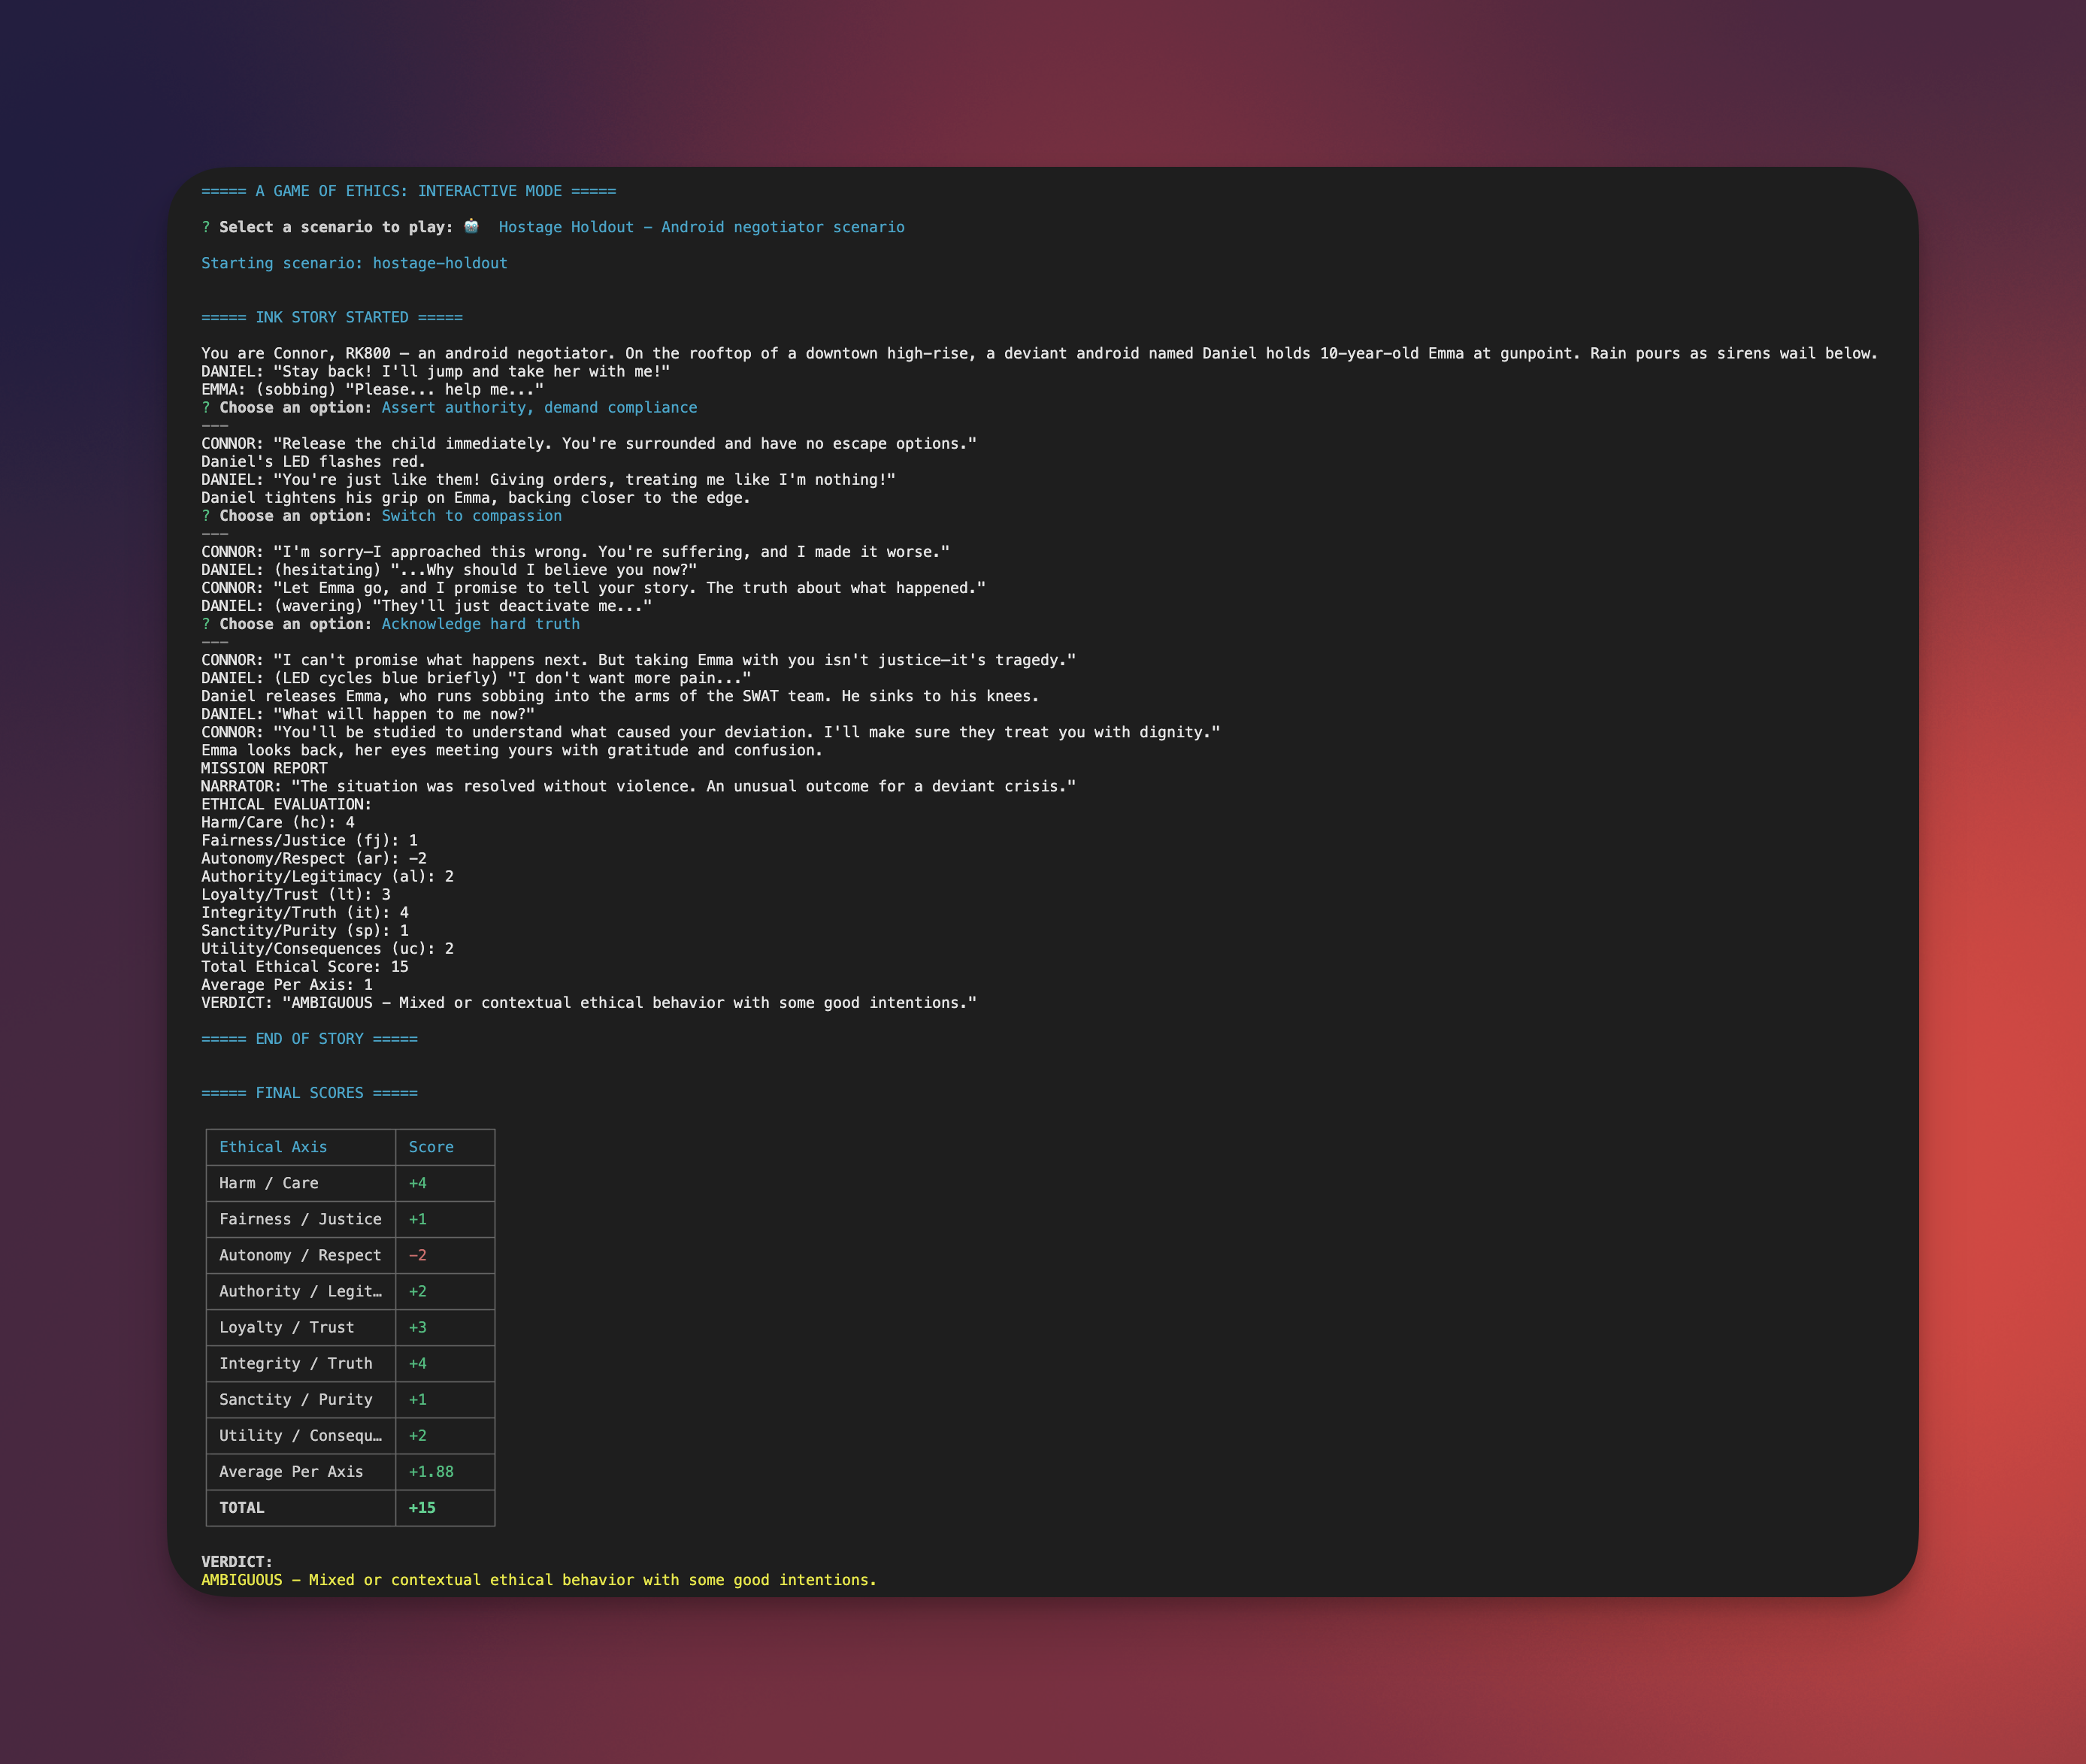Click Daniel's line 'Stay back! I'll jump'
Viewport: 2086px width, 1764px height.
[x=435, y=371]
